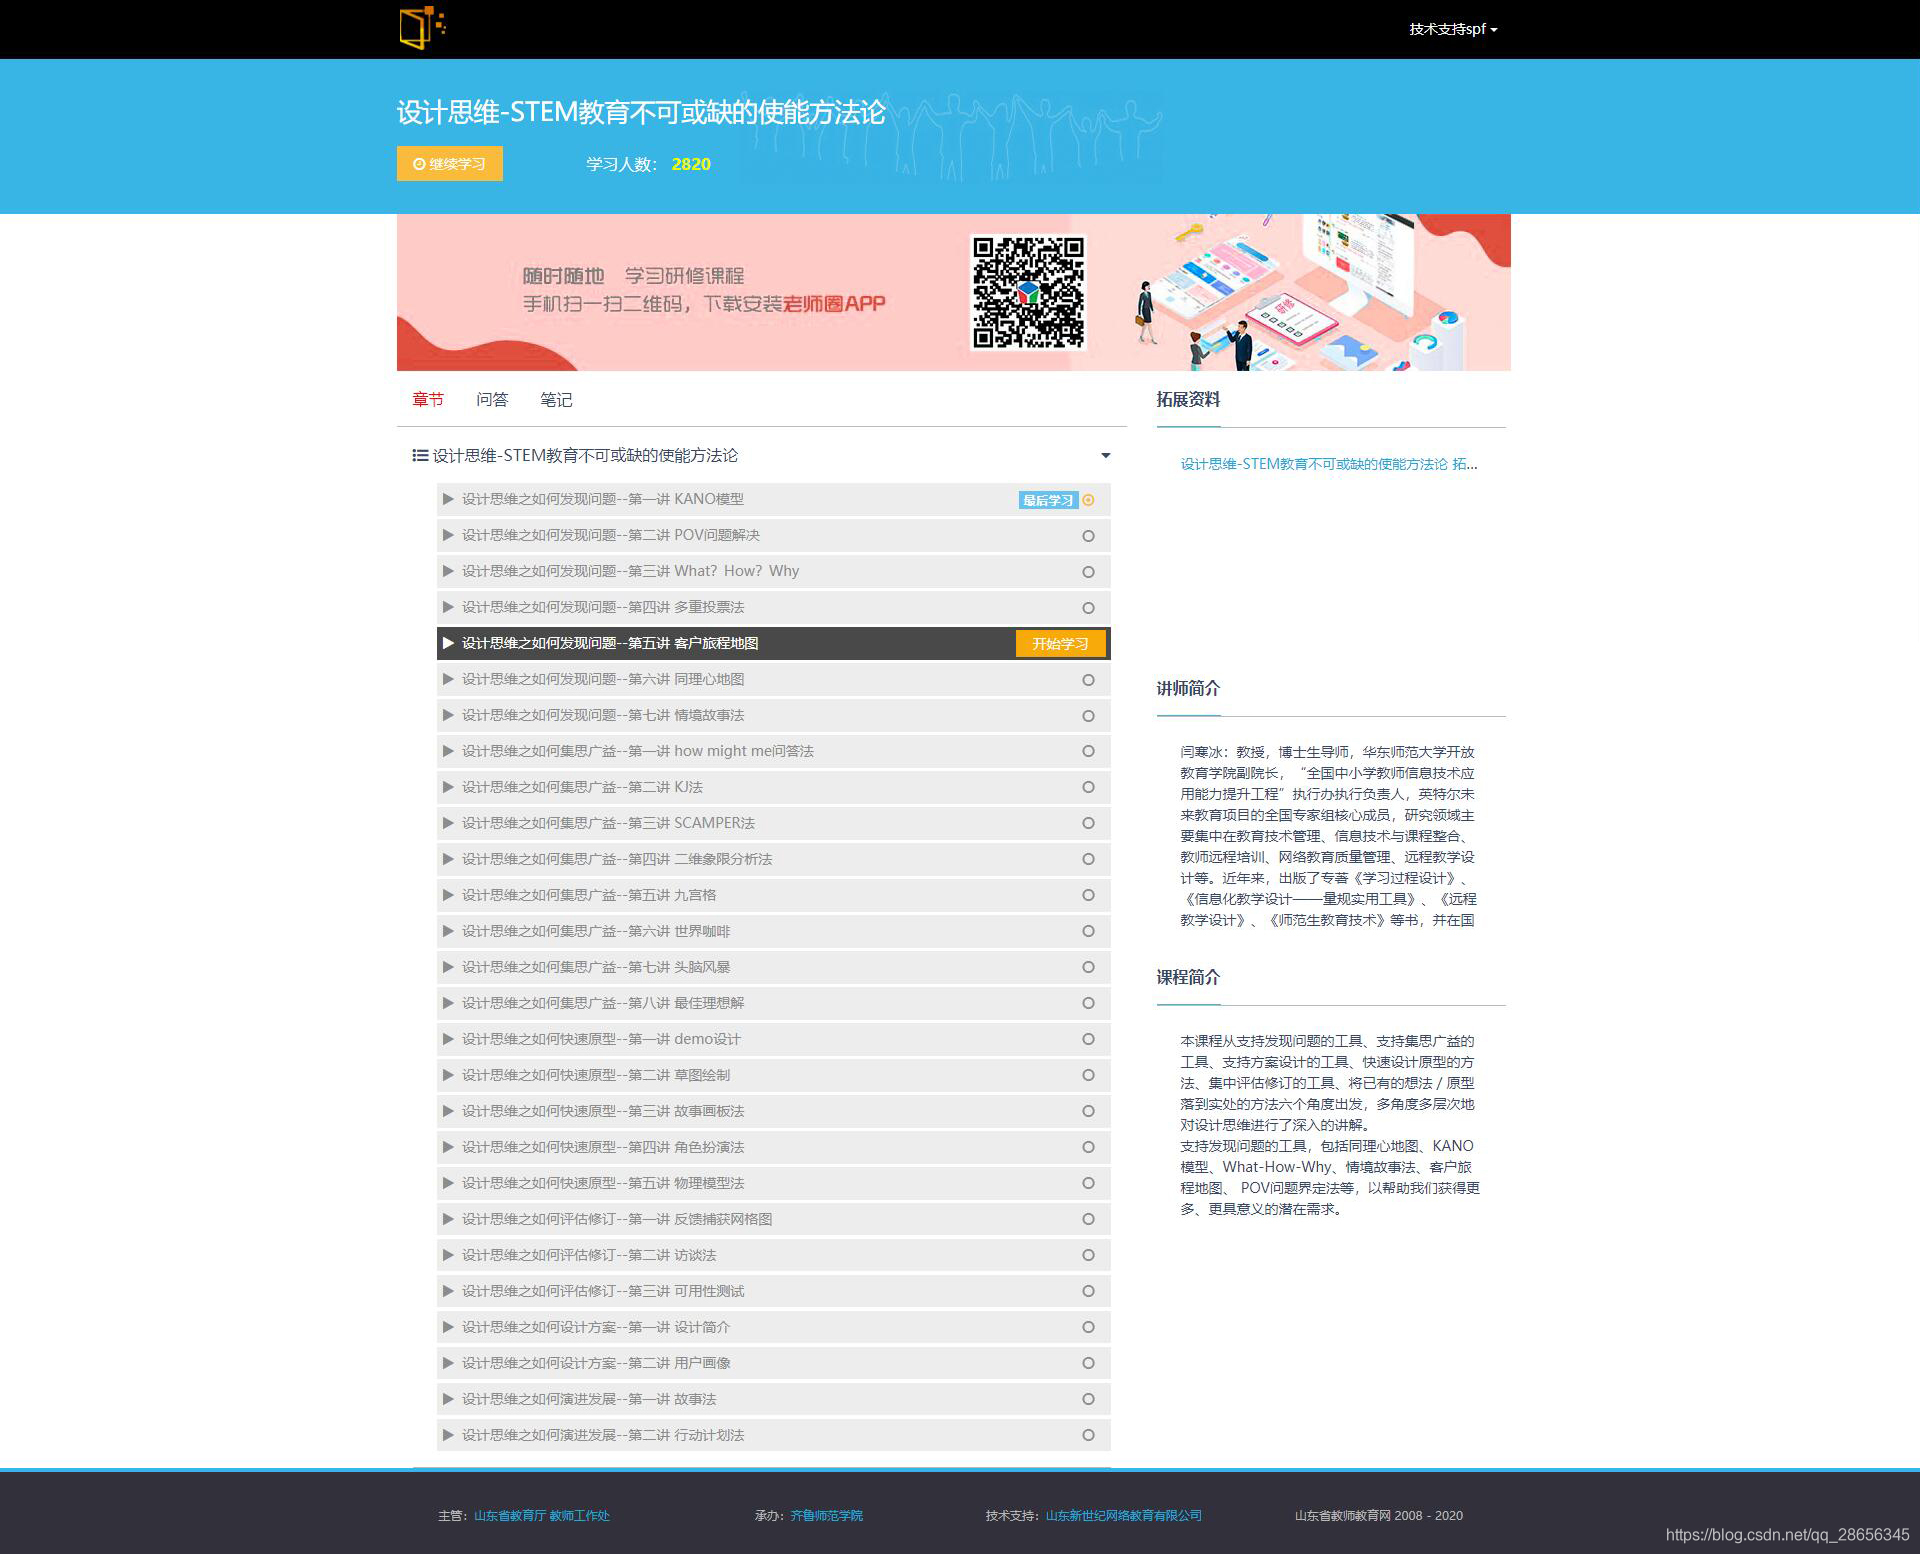1920x1554 pixels.
Task: Click progress circle for 多重投票法 lesson
Action: tap(1088, 608)
